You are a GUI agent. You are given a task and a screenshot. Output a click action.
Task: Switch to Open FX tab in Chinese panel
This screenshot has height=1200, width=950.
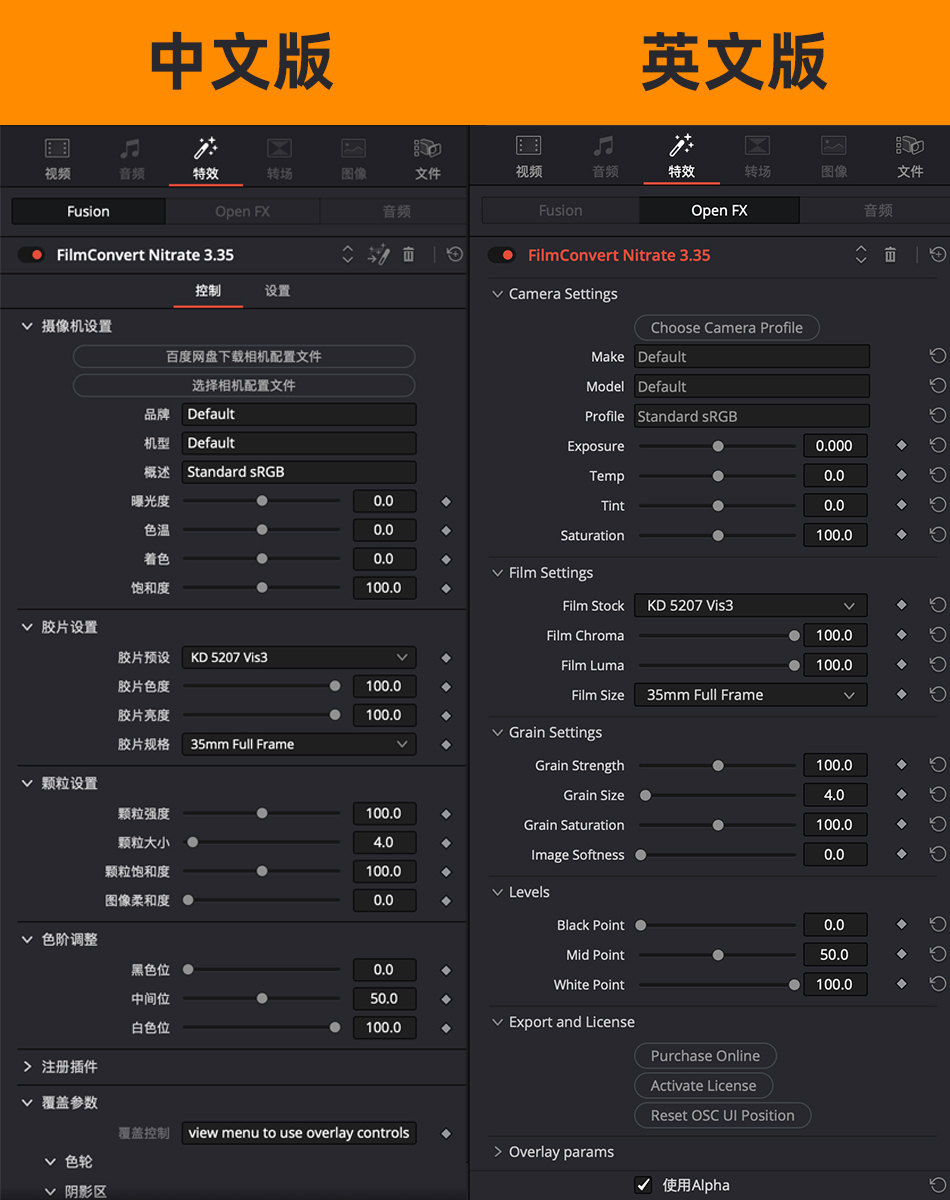click(x=242, y=211)
